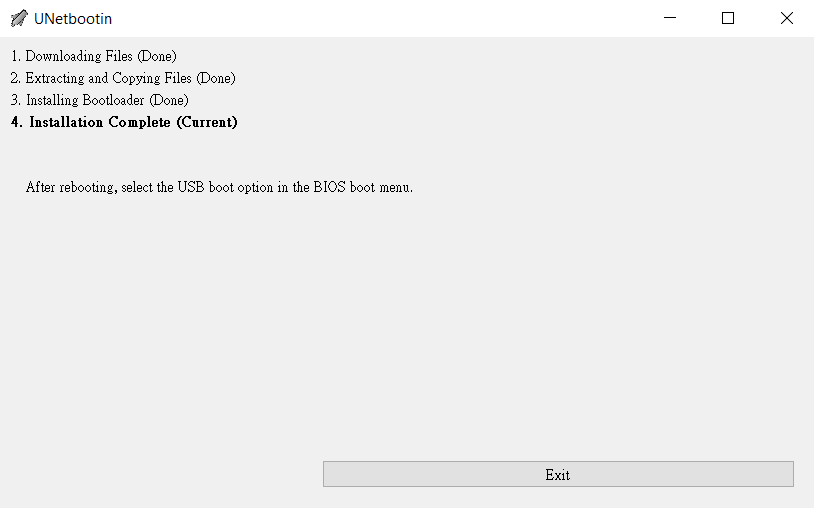Click the word USB in the message

tap(191, 187)
